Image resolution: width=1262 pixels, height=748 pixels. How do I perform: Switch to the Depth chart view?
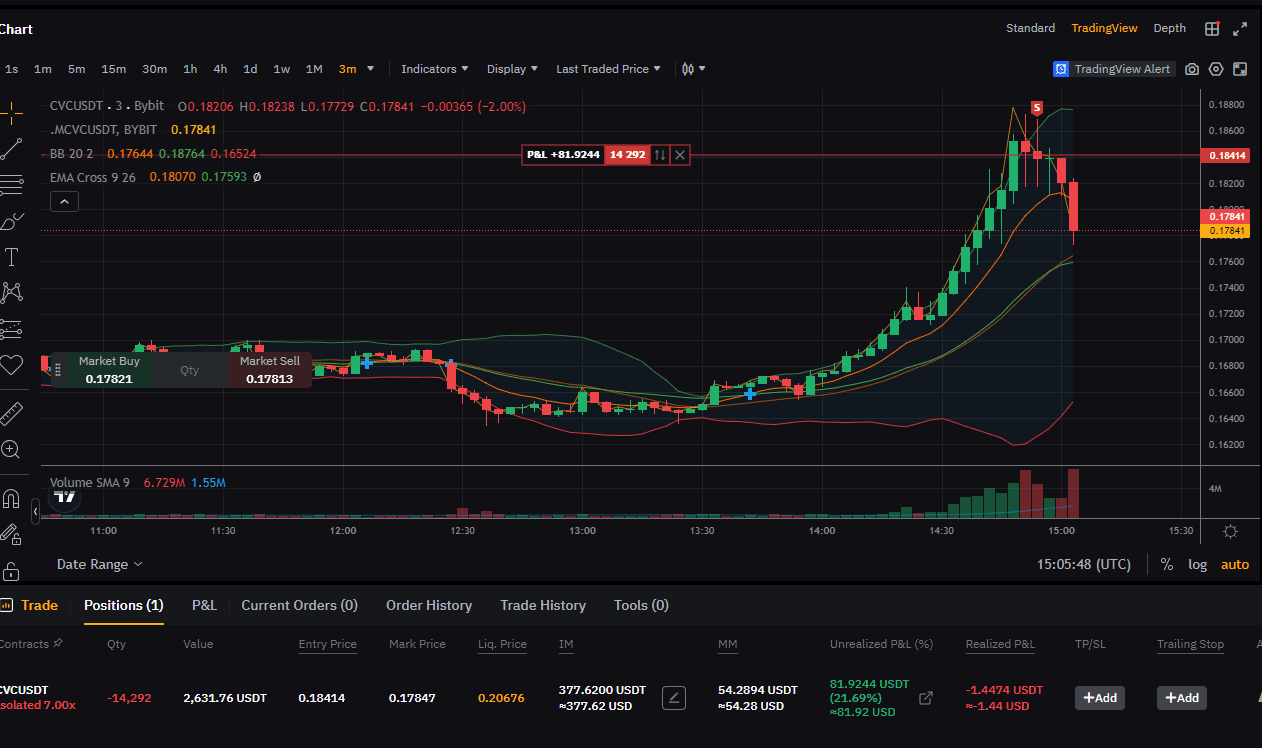1169,28
